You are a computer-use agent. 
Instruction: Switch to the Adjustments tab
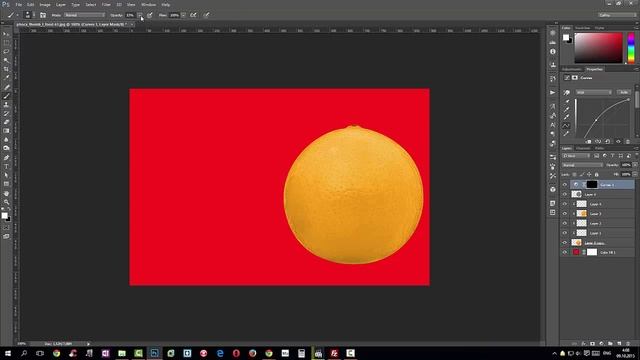[572, 69]
